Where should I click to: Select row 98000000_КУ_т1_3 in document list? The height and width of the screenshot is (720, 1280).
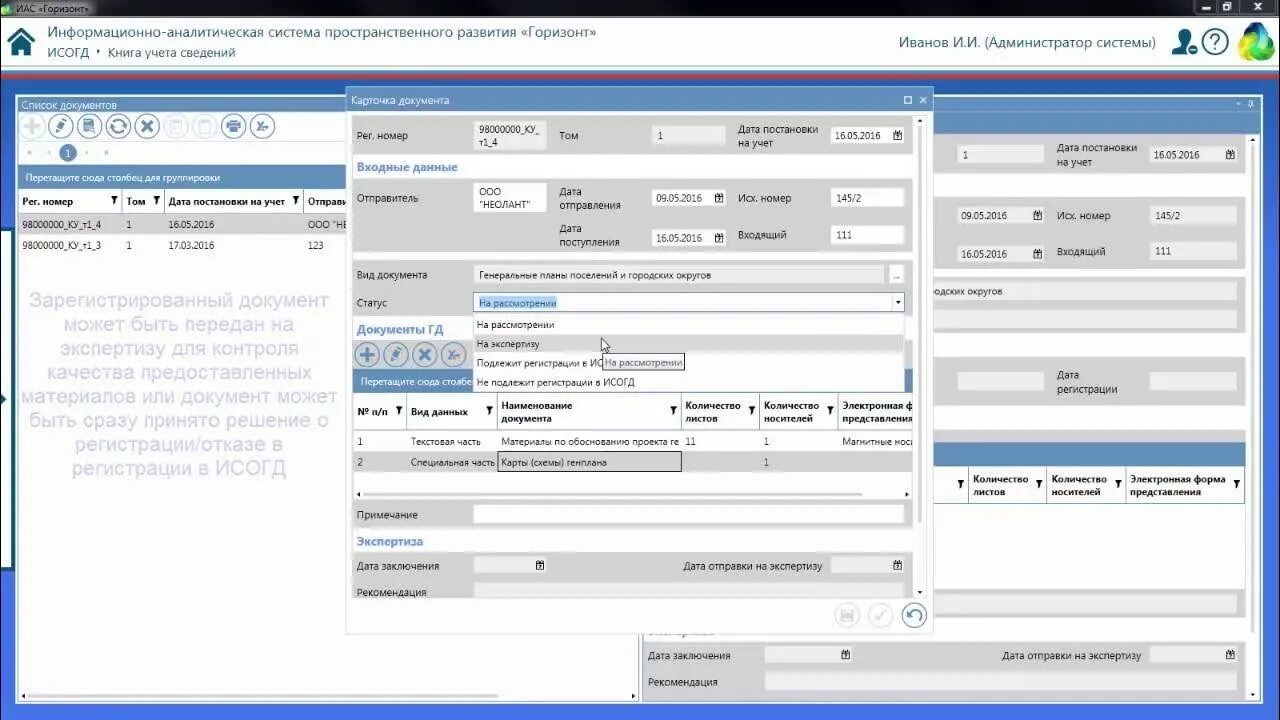[182, 245]
